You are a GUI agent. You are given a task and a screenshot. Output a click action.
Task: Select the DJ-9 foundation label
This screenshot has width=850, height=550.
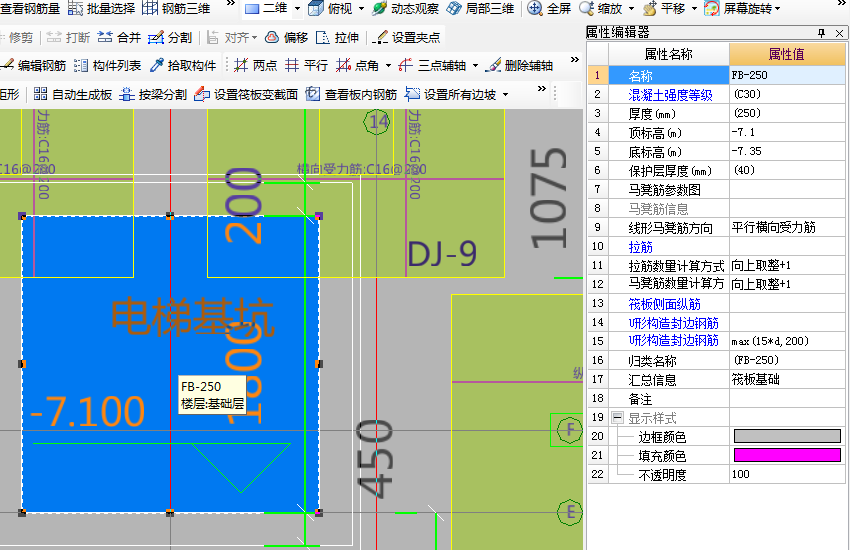[442, 254]
